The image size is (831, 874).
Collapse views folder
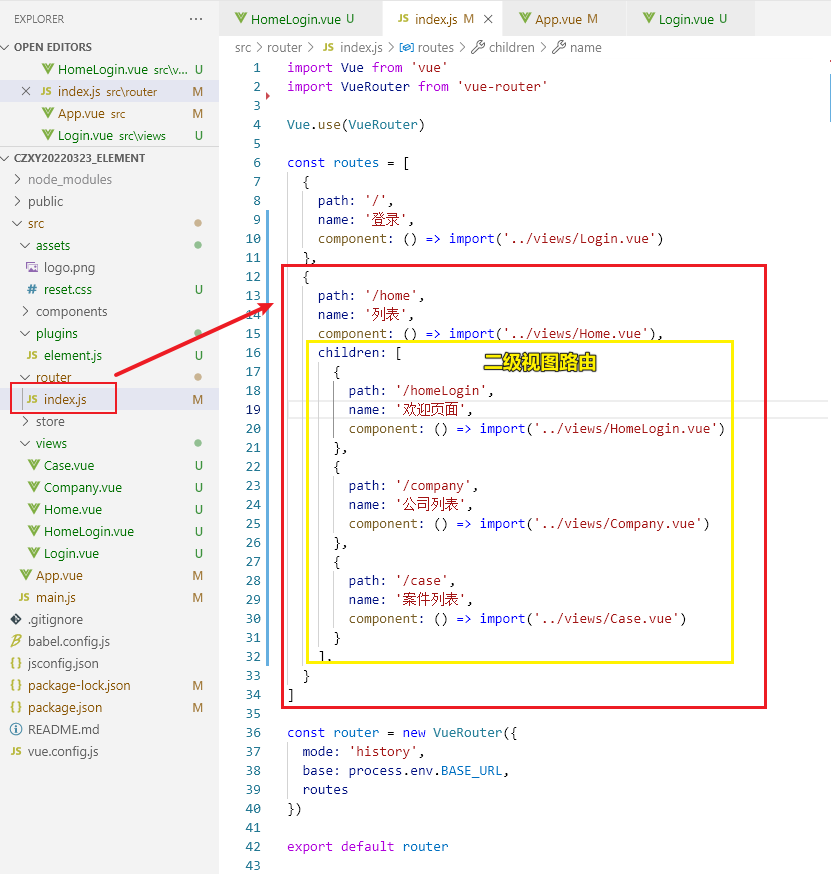51,443
